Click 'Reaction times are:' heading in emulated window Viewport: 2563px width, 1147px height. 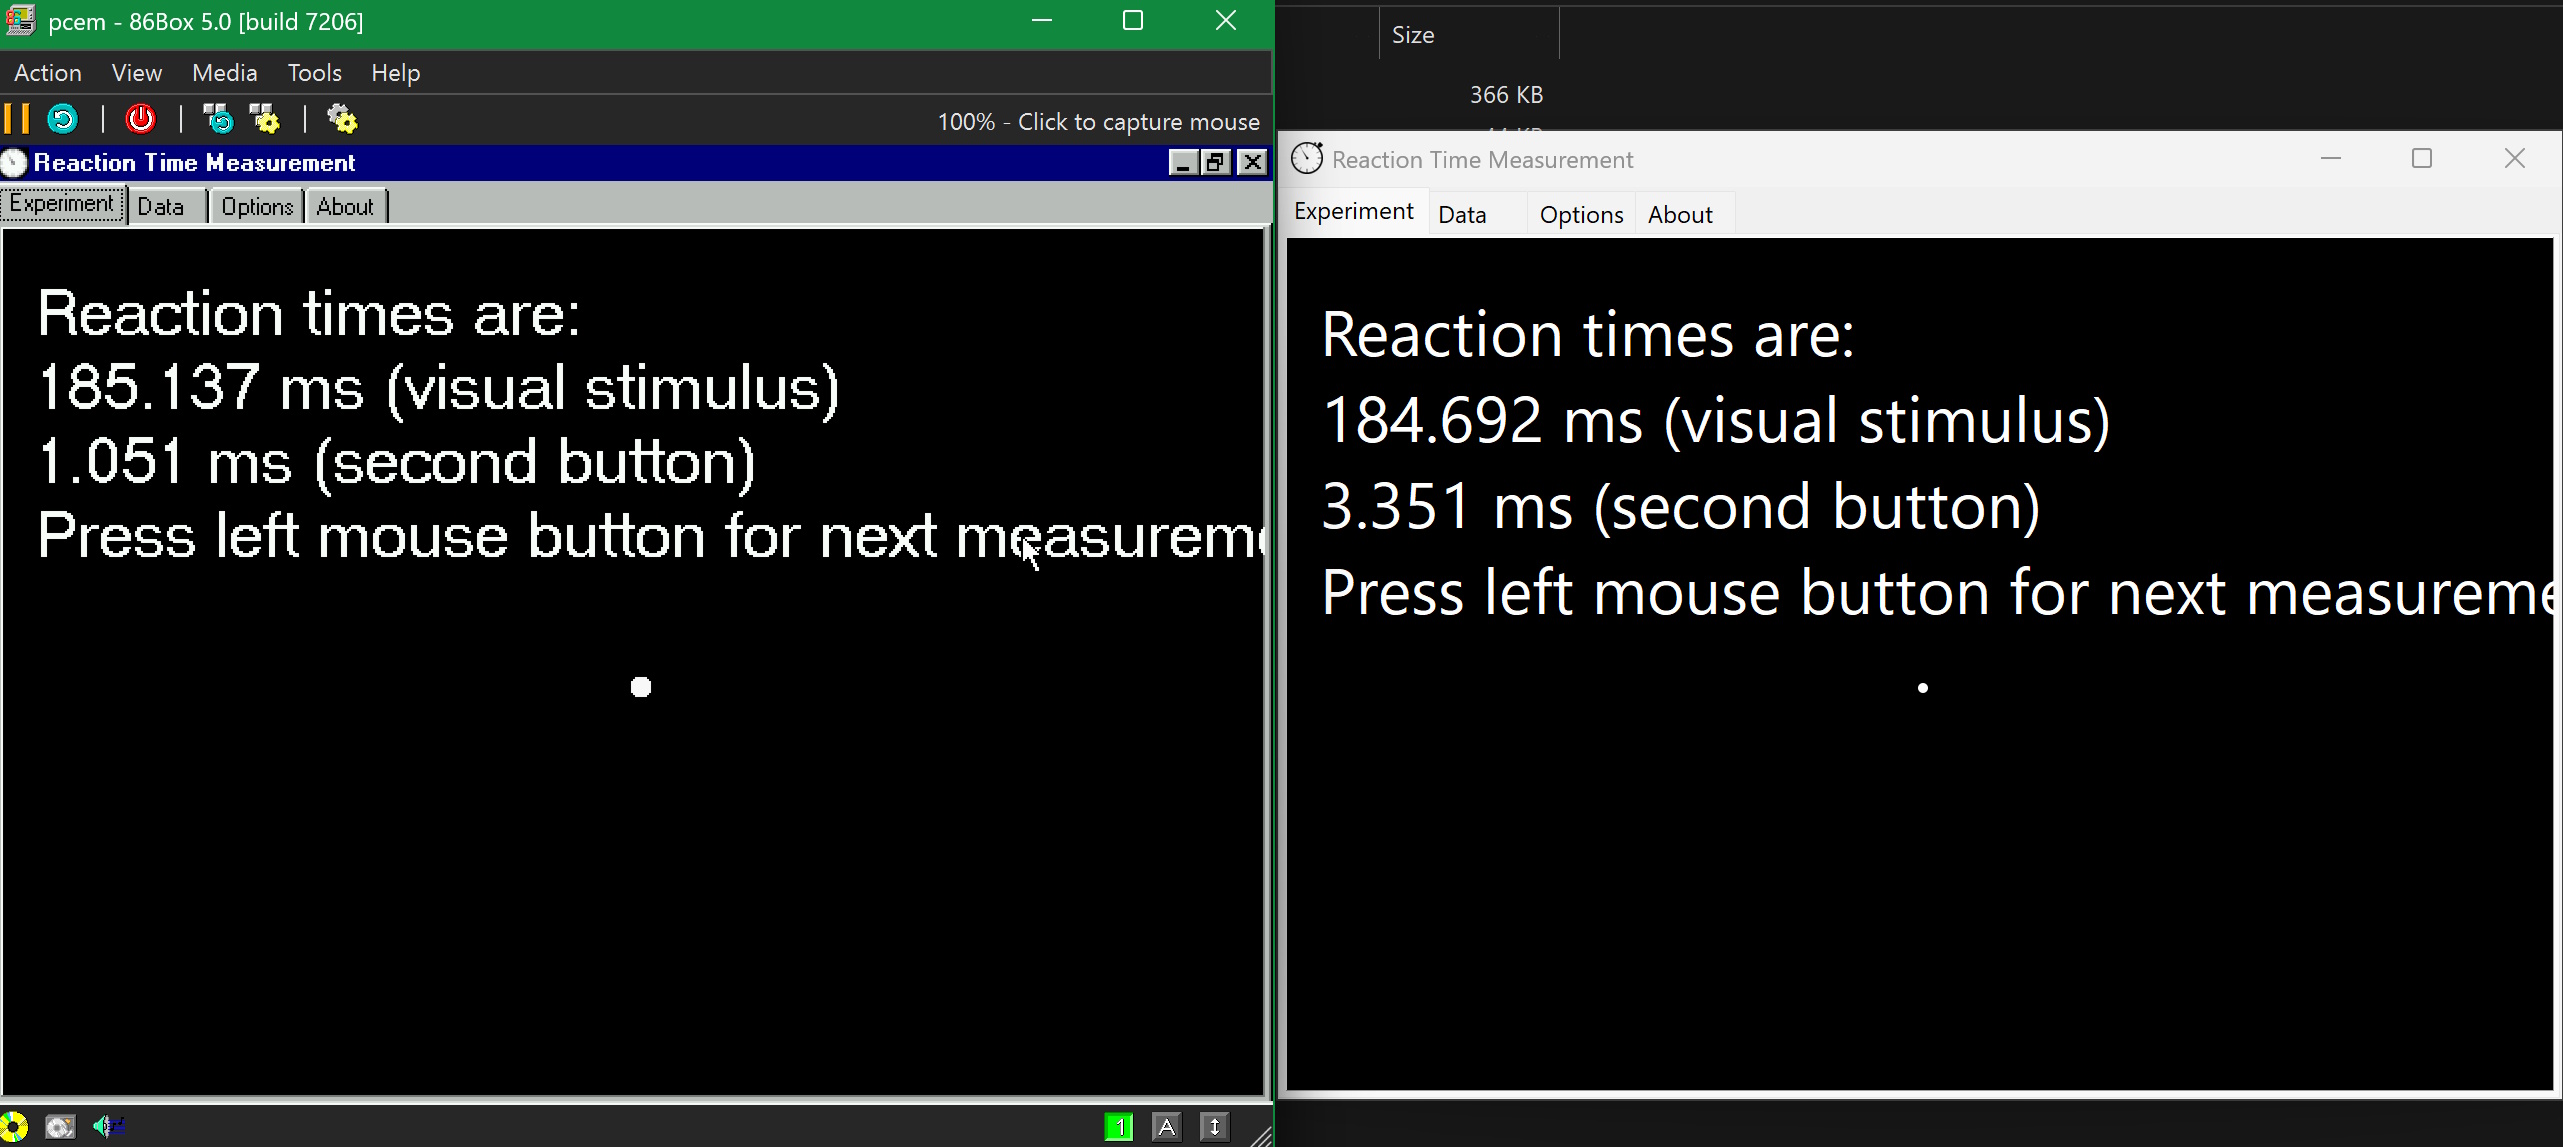(x=308, y=314)
